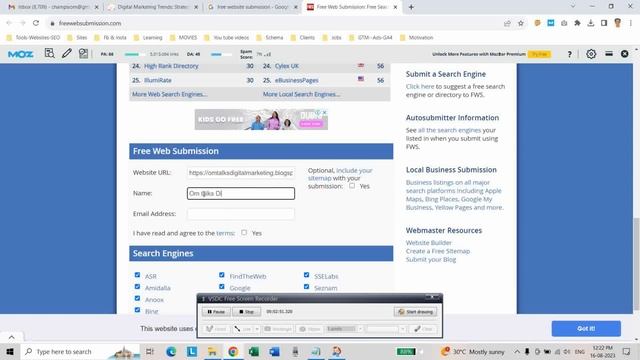Viewport: 640px width, 360px height.
Task: Open MozBar help question mark
Action: point(569,54)
